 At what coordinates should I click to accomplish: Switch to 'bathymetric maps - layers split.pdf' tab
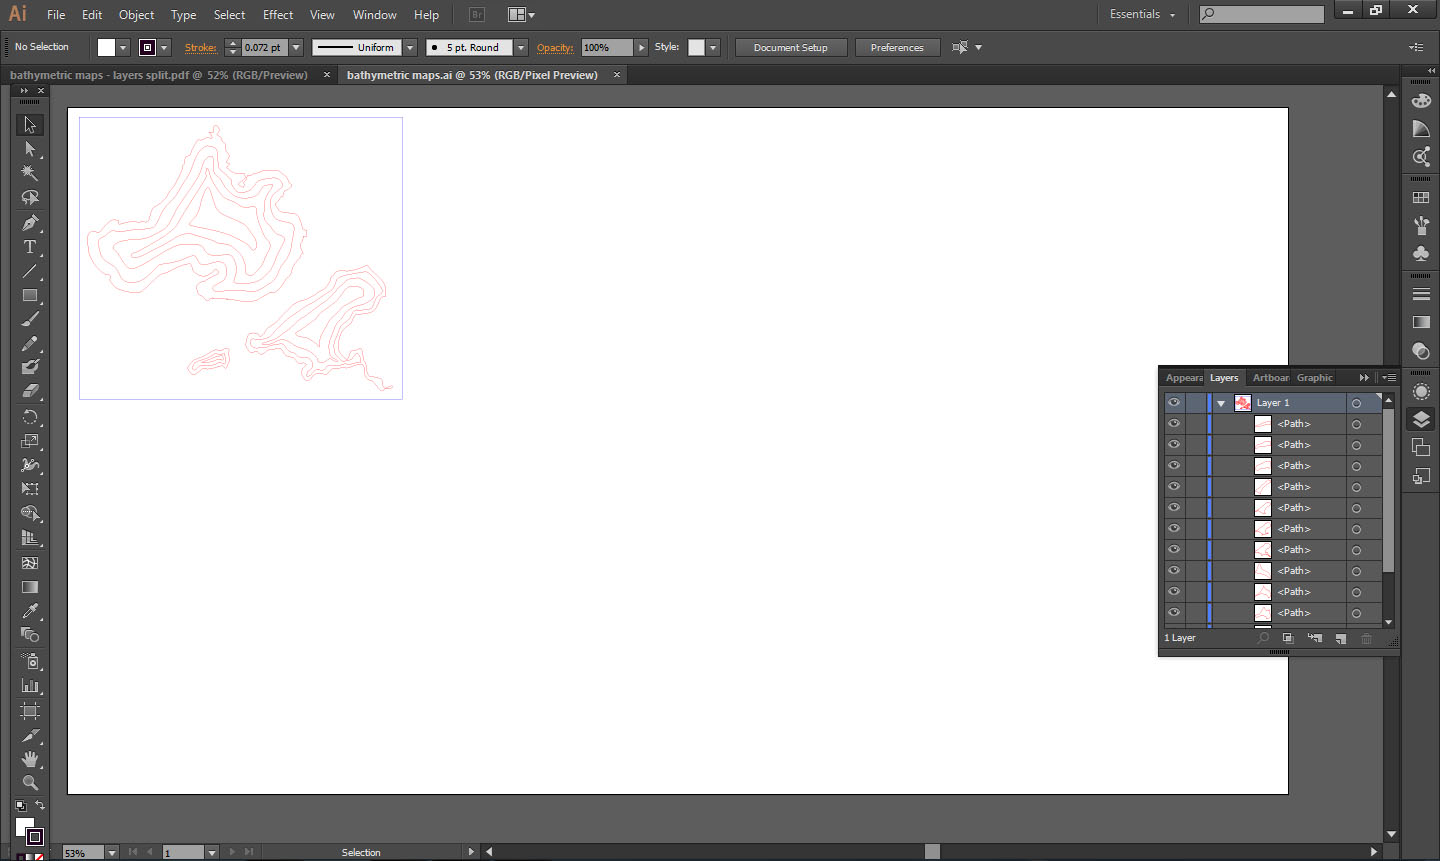pos(159,75)
